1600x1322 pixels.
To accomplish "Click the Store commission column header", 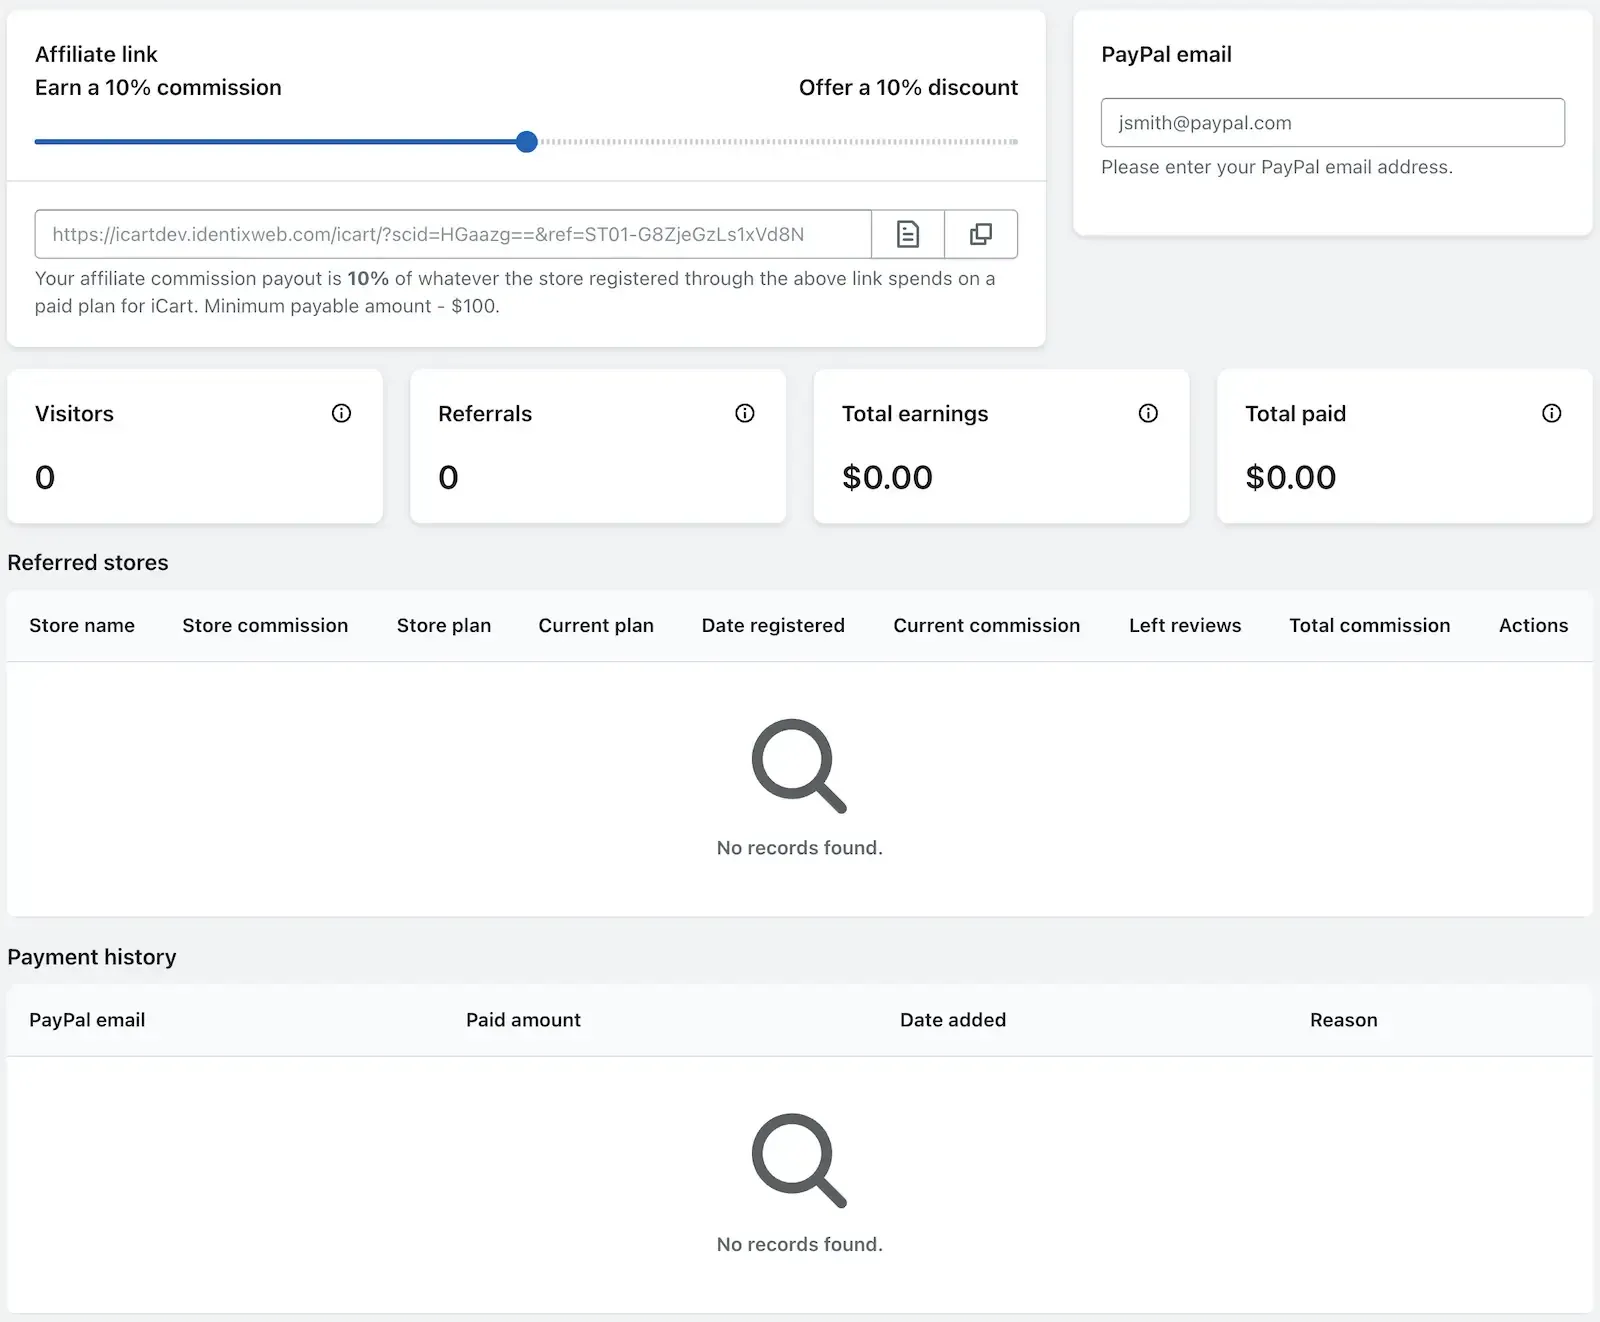I will [x=265, y=625].
